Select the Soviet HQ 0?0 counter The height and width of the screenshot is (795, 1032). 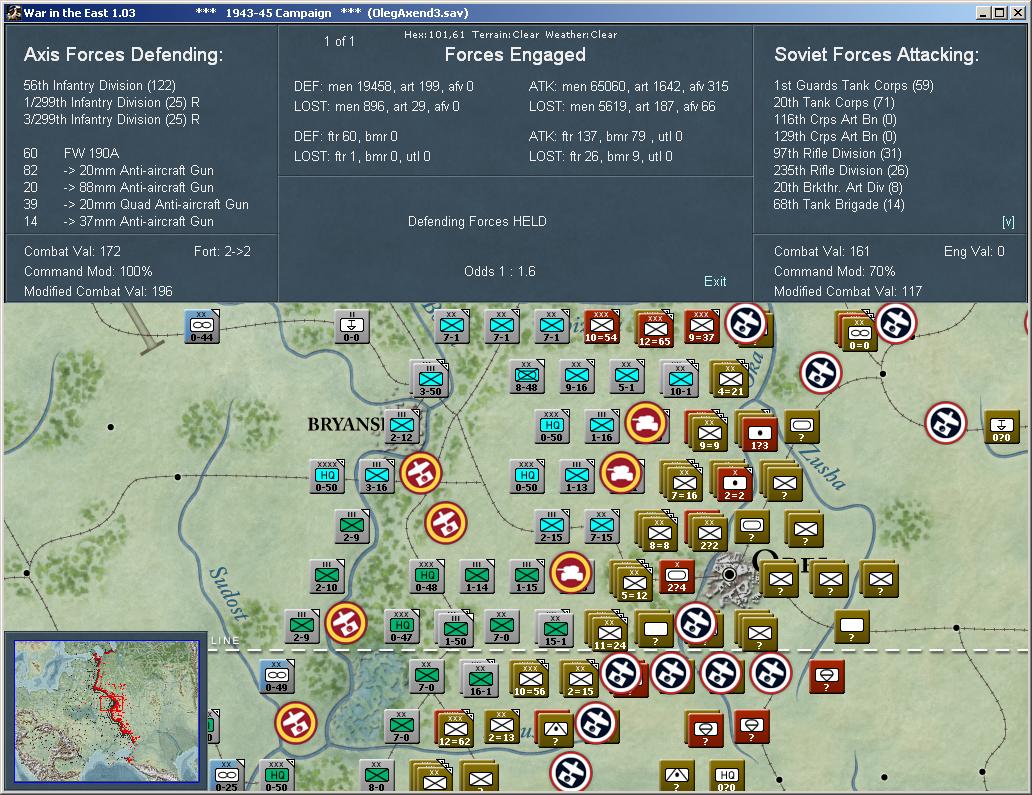click(x=726, y=777)
